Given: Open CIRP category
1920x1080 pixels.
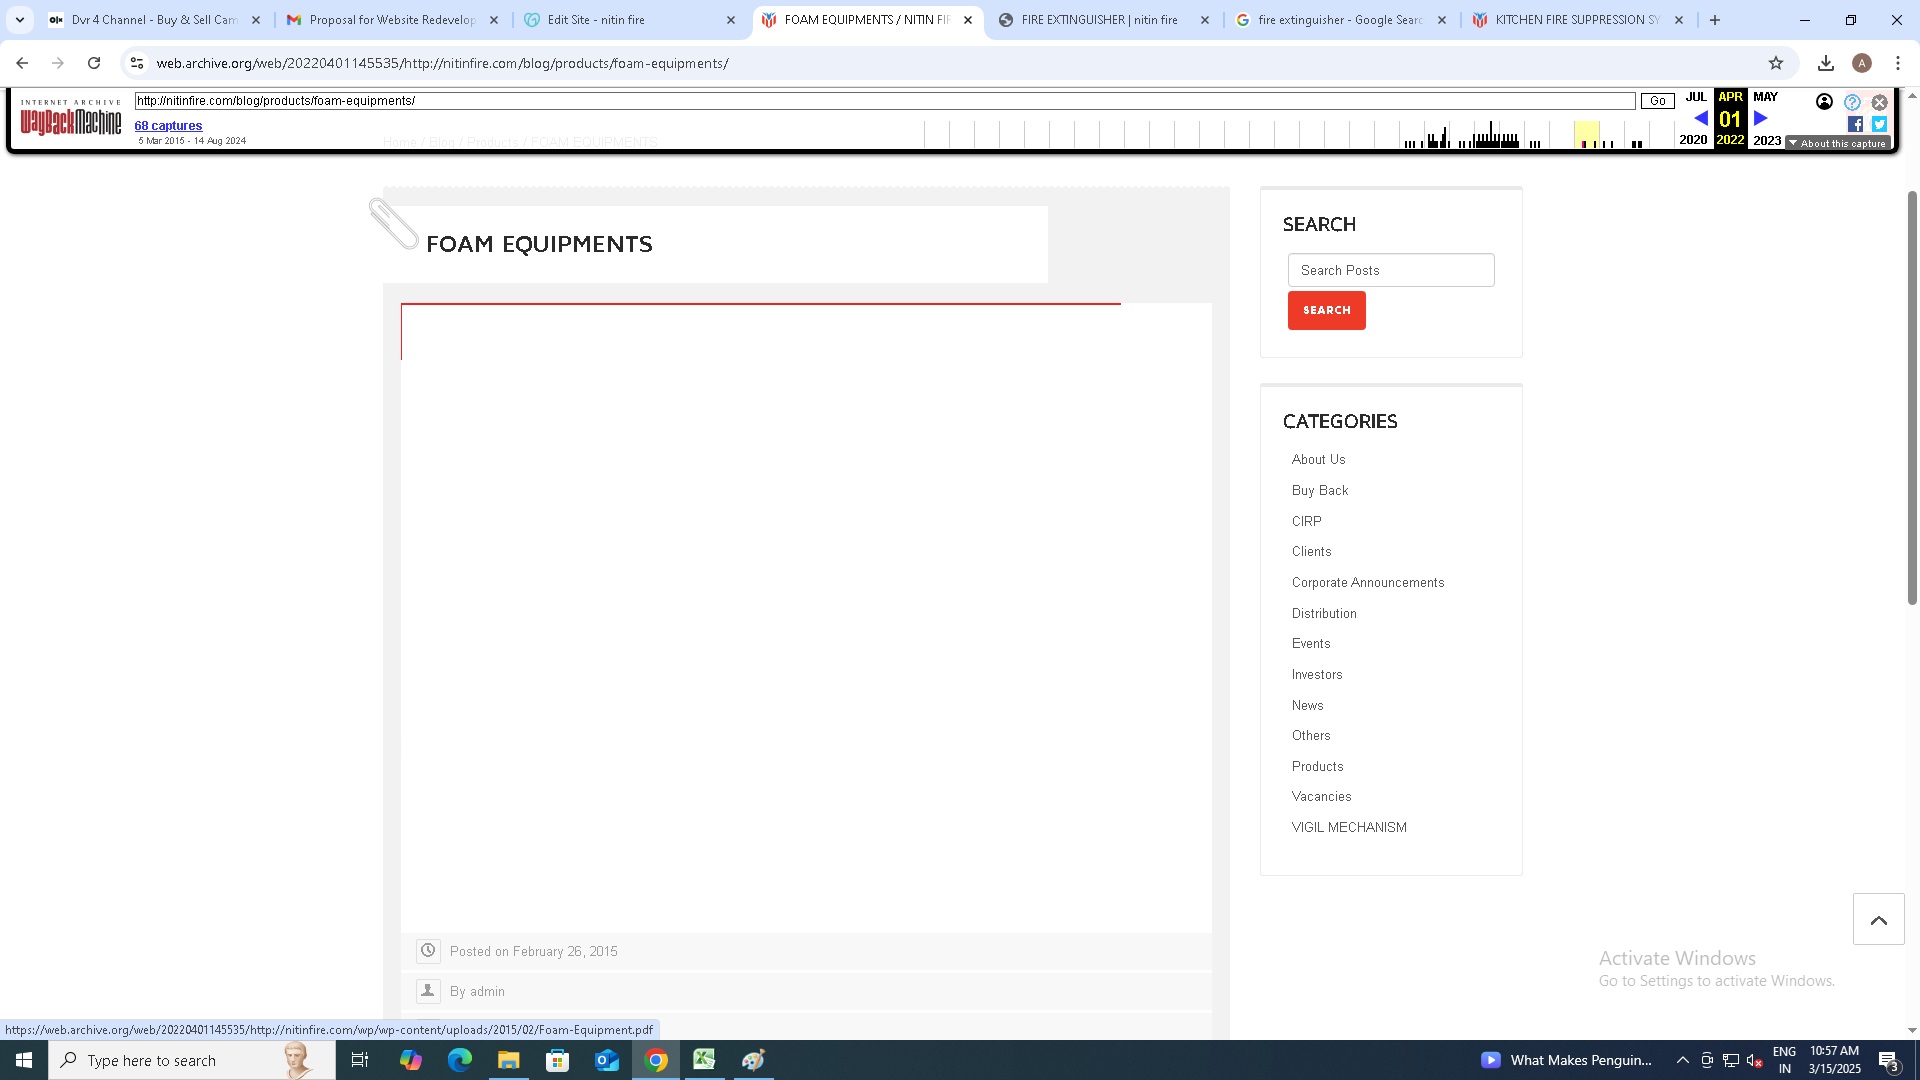Looking at the screenshot, I should point(1306,521).
